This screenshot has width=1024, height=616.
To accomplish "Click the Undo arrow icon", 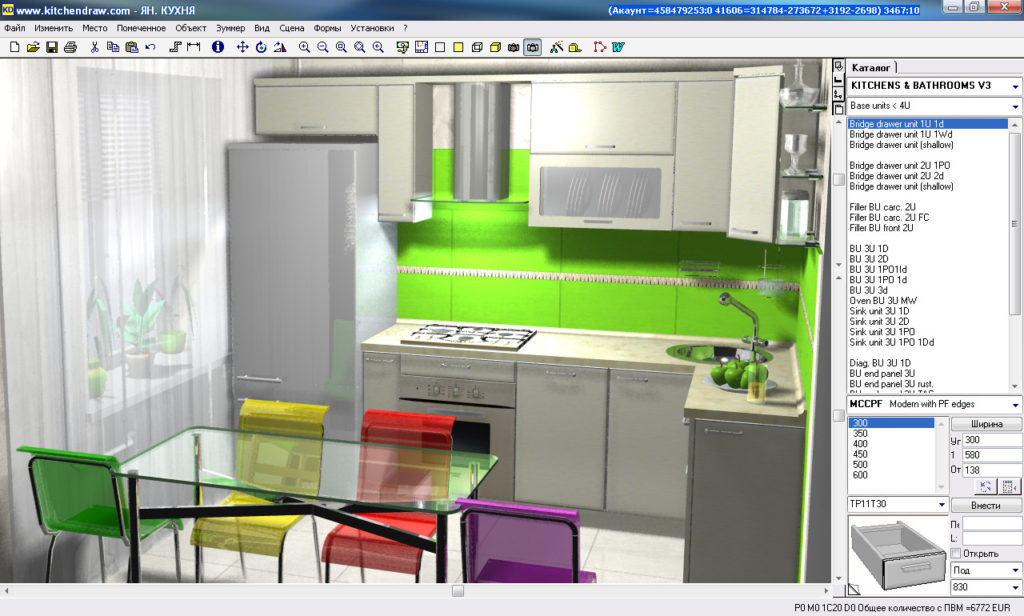I will point(150,47).
